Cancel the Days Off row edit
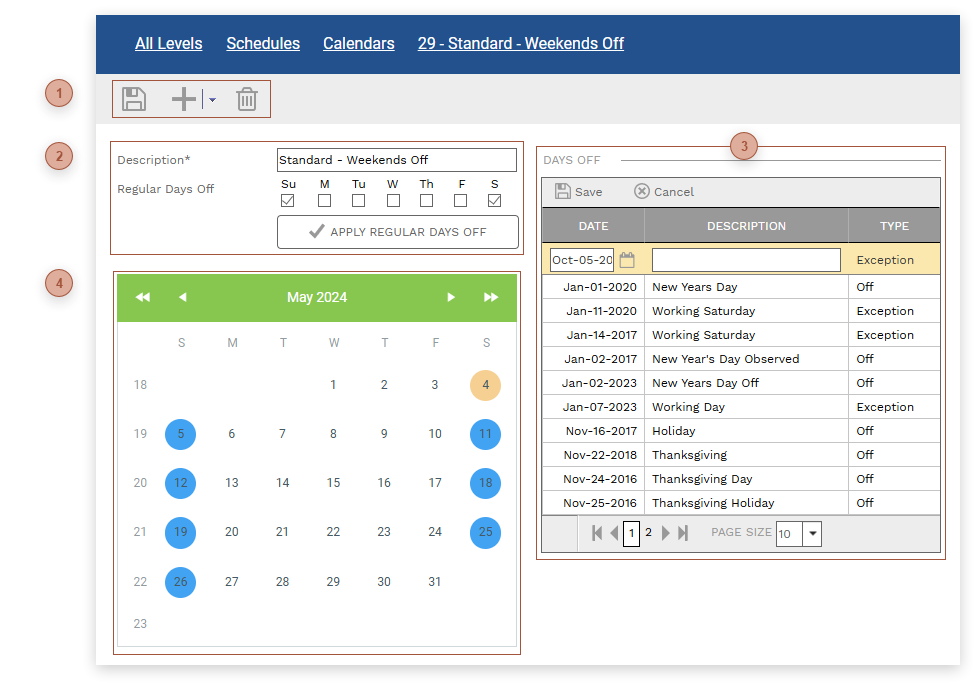Image resolution: width=979 pixels, height=688 pixels. [x=664, y=192]
